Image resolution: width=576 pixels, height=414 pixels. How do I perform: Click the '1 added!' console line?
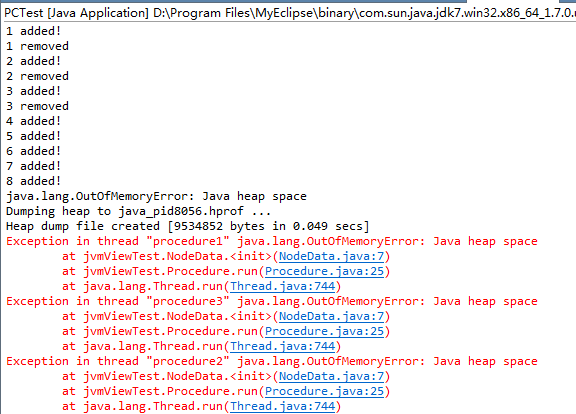(33, 31)
